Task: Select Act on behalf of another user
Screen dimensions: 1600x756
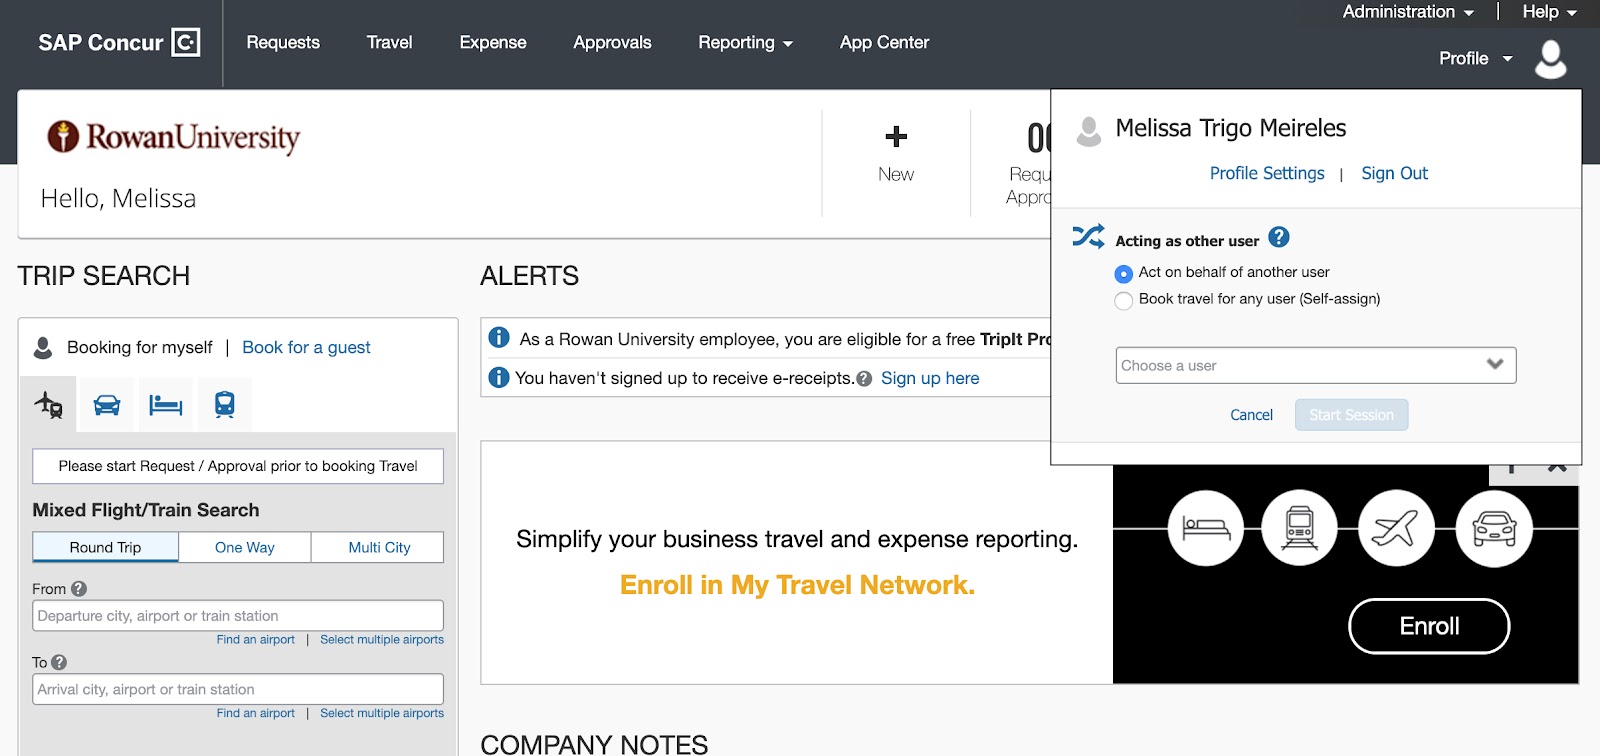Action: (x=1124, y=273)
